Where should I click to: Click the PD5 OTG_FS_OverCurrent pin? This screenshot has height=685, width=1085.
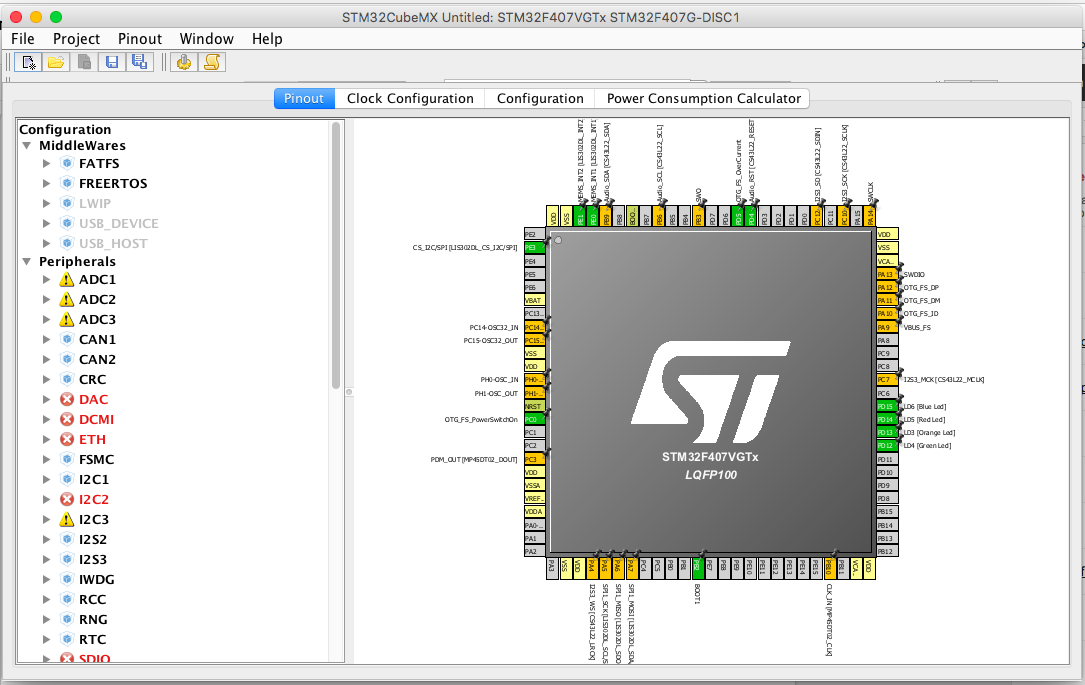[x=738, y=216]
